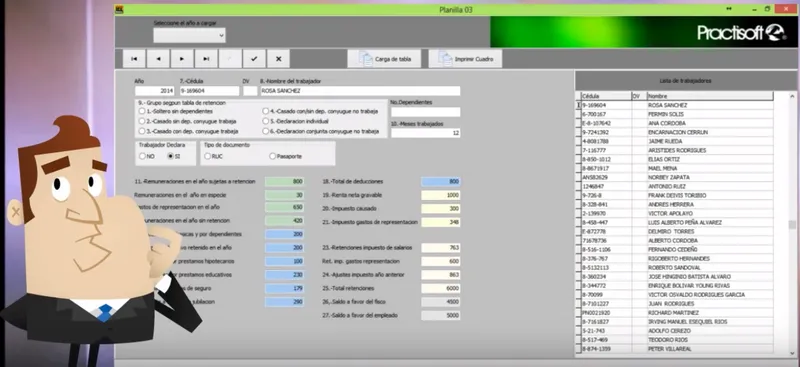Click the worker list scrollbar thumb
The image size is (800, 367).
[792, 225]
